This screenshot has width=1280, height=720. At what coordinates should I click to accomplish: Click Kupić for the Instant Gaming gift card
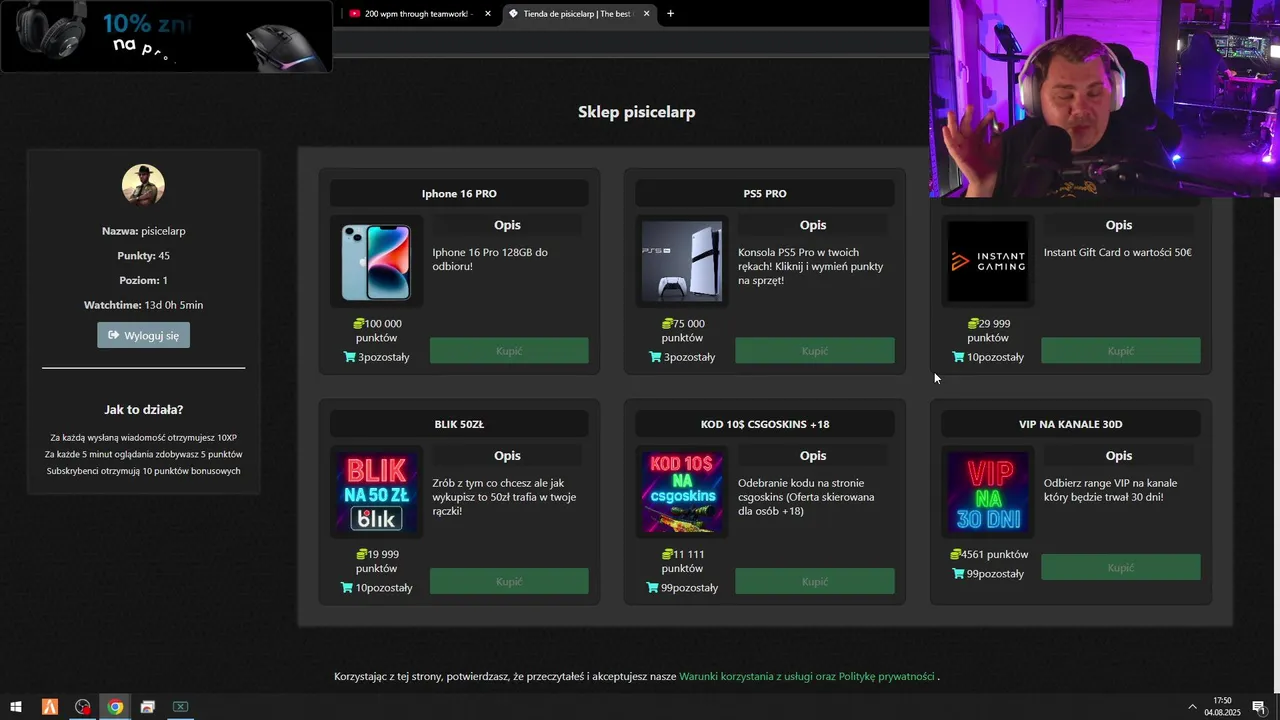click(1120, 351)
